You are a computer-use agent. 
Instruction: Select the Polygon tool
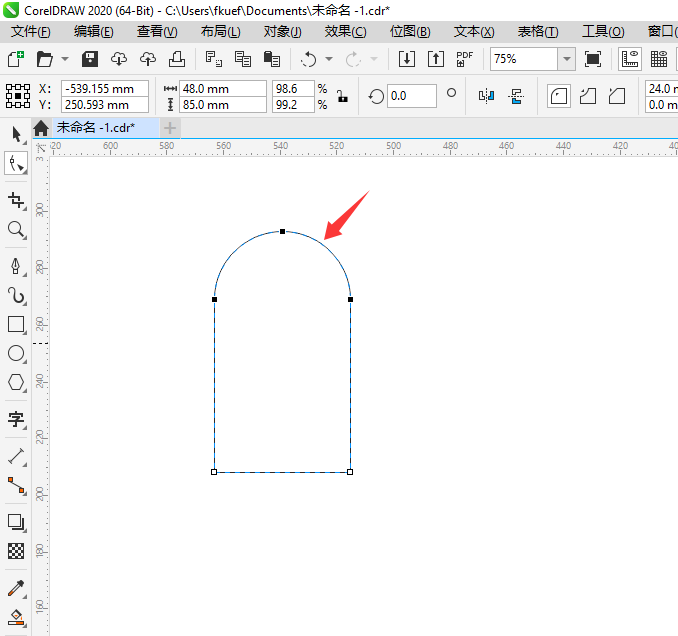click(16, 382)
